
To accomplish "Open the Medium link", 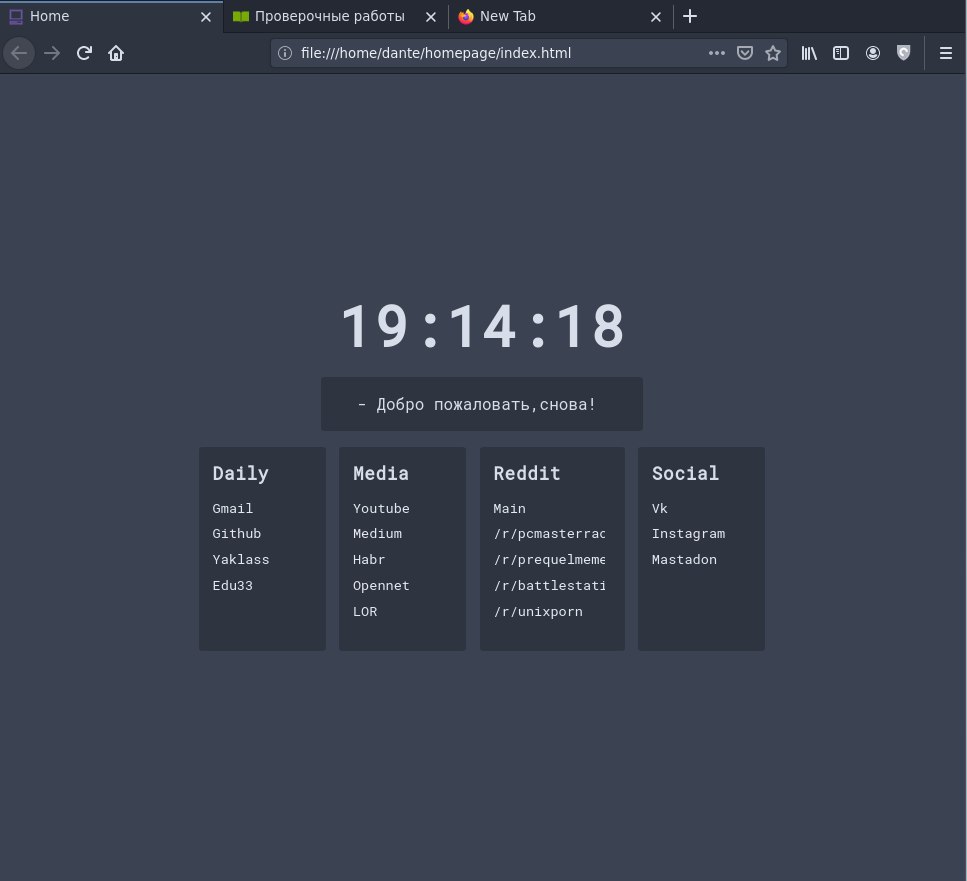I will [377, 534].
